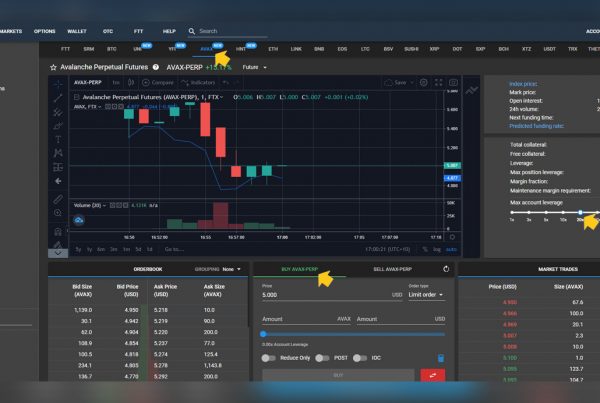The height and width of the screenshot is (403, 600).
Task: Select the zoom in tool on chart
Action: point(58,213)
